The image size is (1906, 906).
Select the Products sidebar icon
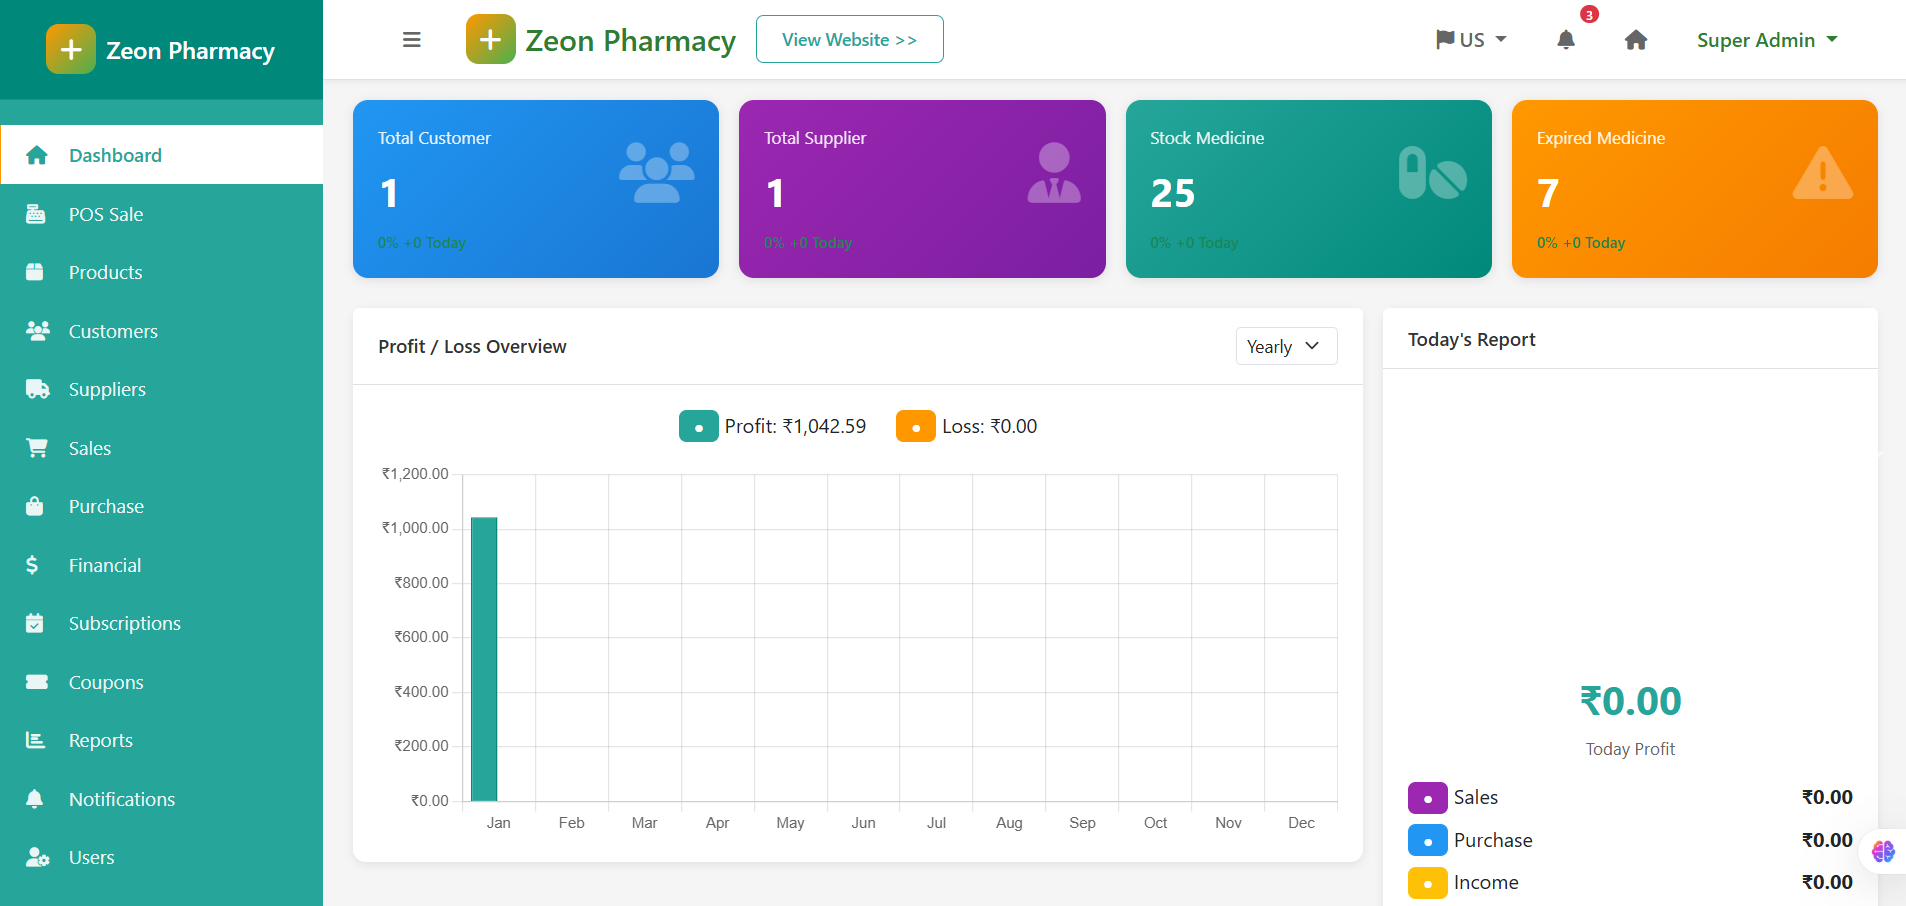pos(36,272)
